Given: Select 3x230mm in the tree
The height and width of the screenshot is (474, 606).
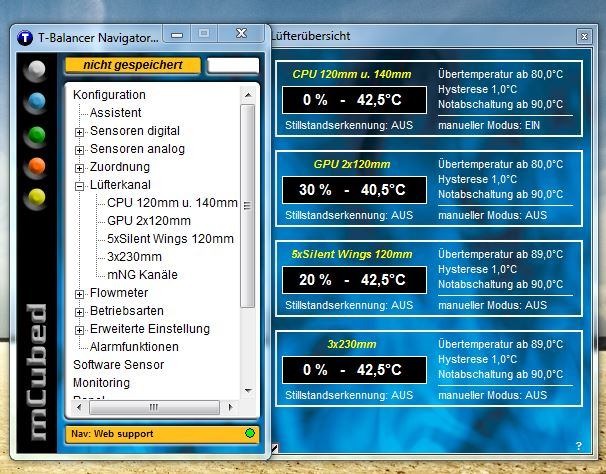Looking at the screenshot, I should [x=134, y=257].
